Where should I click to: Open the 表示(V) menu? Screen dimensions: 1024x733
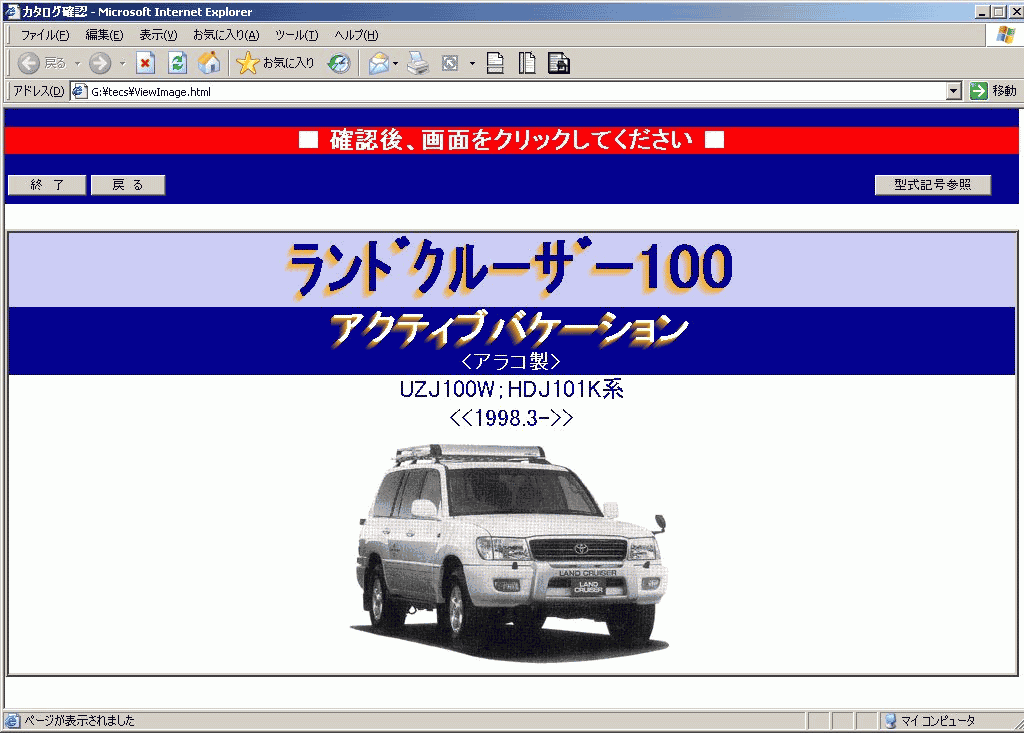(x=158, y=35)
